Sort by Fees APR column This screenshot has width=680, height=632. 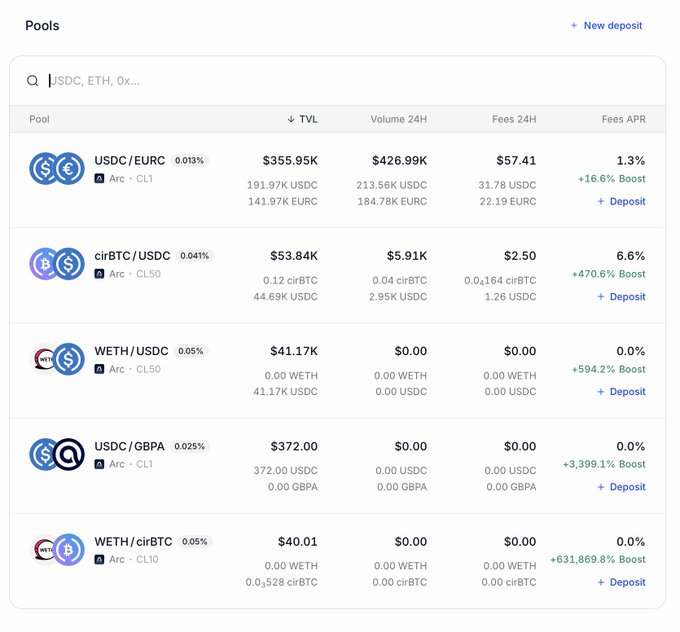click(623, 119)
